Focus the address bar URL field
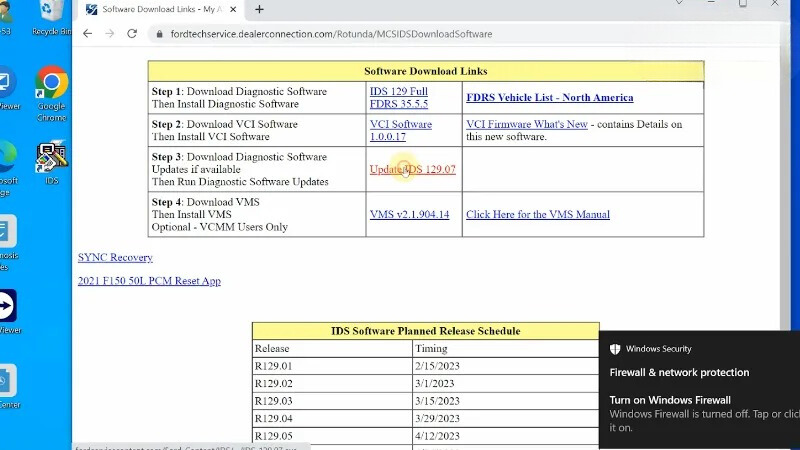This screenshot has height=450, width=800. point(331,34)
